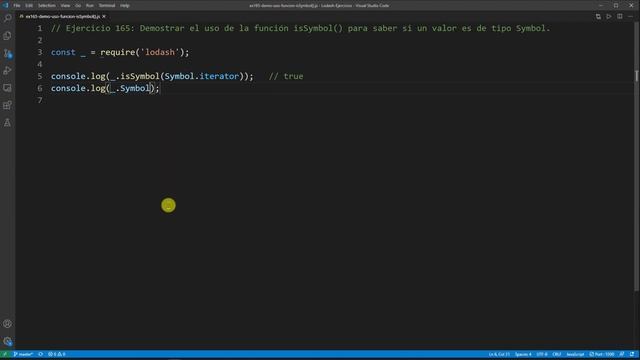Image resolution: width=640 pixels, height=360 pixels.
Task: Open notifications bell in status bar
Action: click(x=632, y=354)
